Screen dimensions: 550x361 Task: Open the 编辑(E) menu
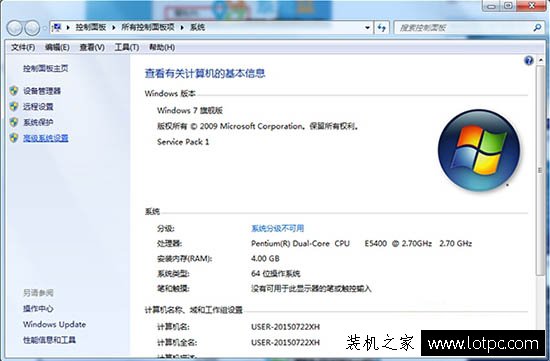[x=57, y=47]
